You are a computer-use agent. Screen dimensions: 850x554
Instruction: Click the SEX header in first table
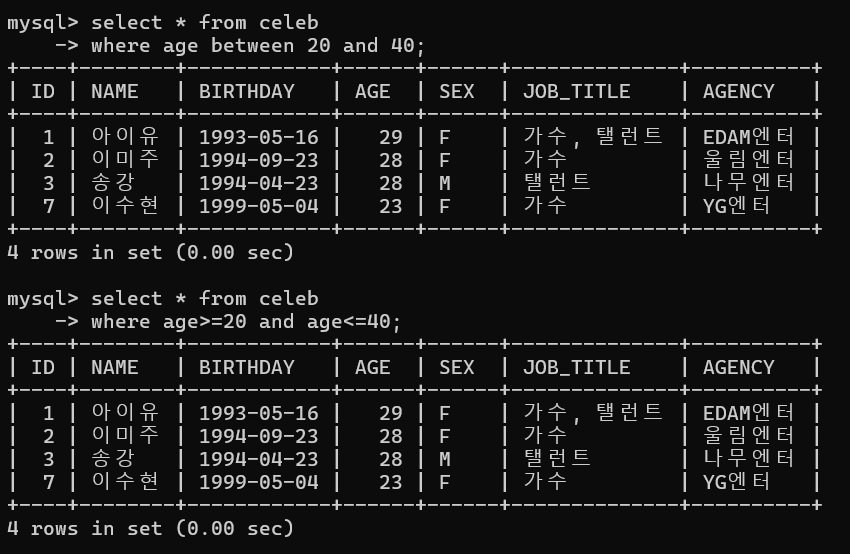(456, 91)
